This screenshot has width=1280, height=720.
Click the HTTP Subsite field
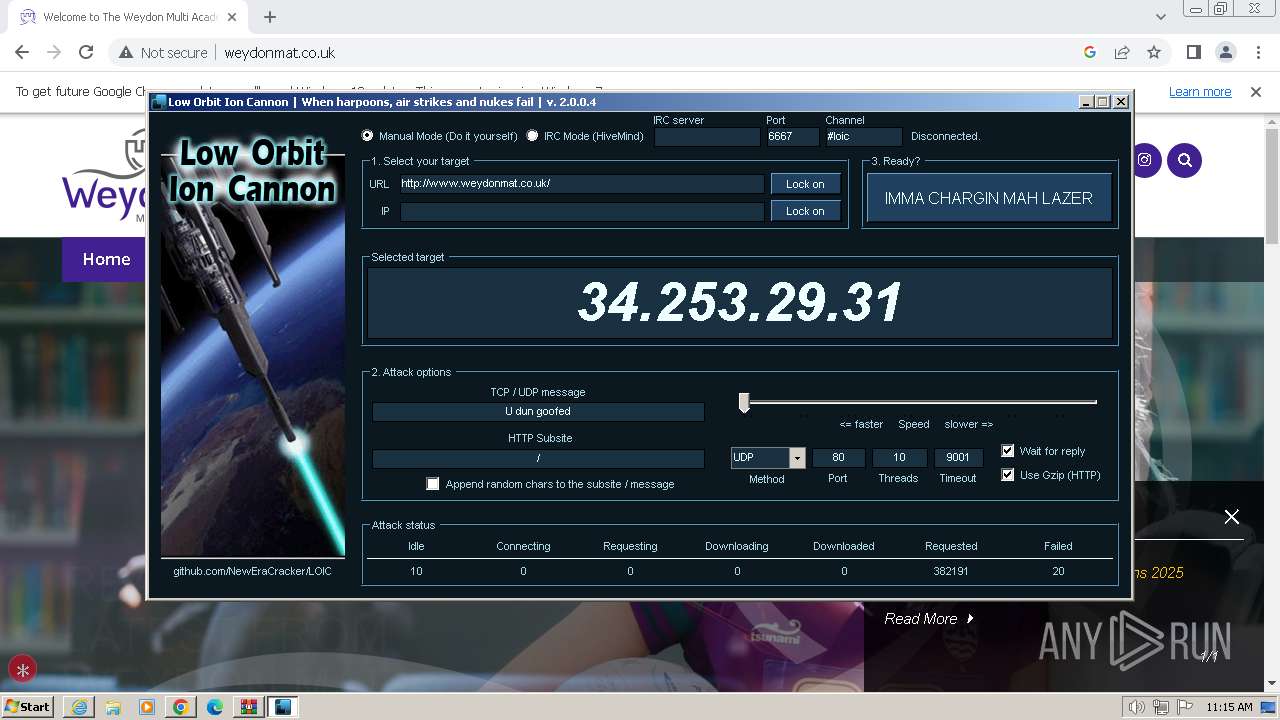[538, 458]
